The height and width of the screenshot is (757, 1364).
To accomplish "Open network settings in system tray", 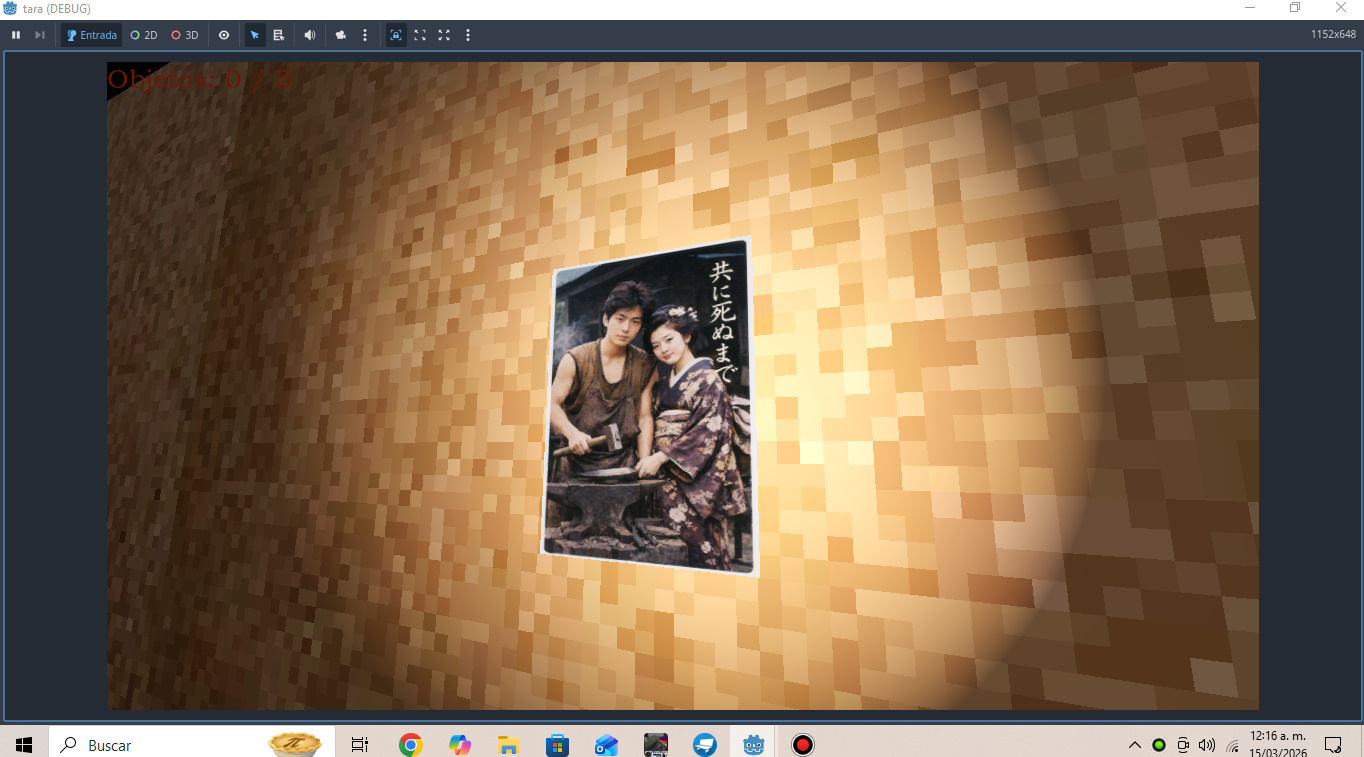I will click(x=1232, y=747).
